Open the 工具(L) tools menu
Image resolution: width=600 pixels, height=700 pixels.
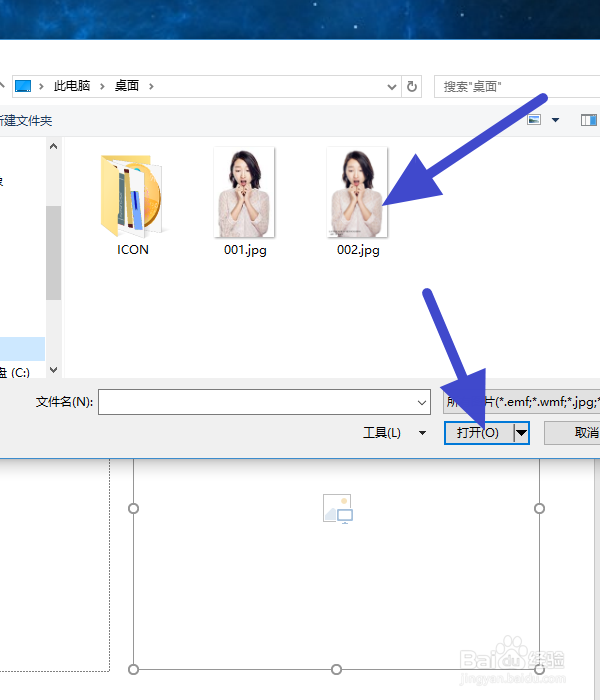click(394, 433)
